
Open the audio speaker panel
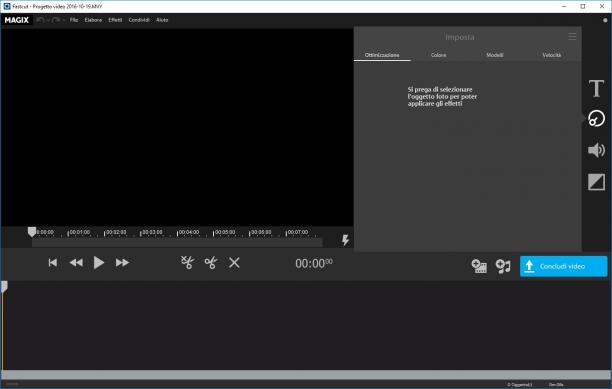pos(596,150)
